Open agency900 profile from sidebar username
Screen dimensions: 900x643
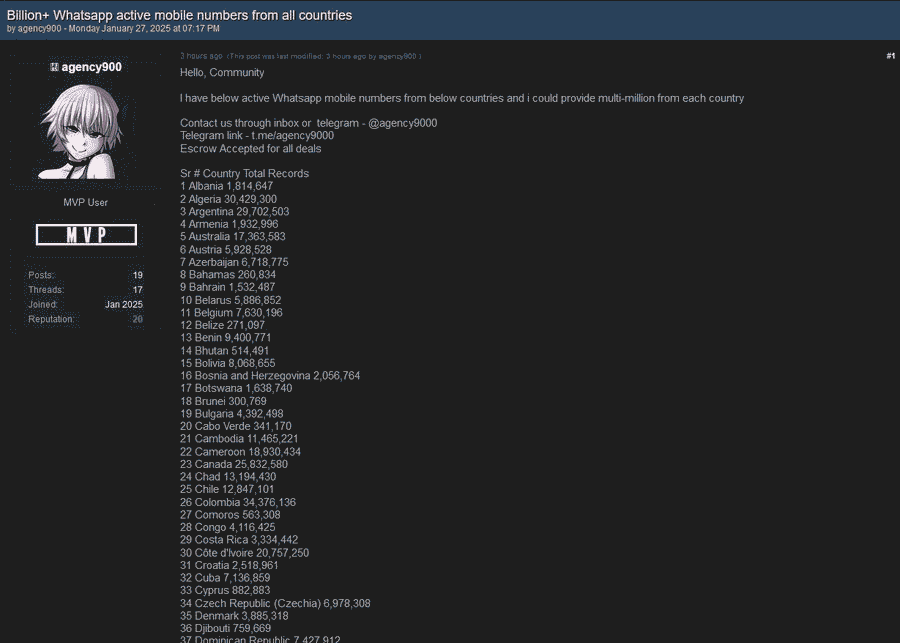coord(92,67)
